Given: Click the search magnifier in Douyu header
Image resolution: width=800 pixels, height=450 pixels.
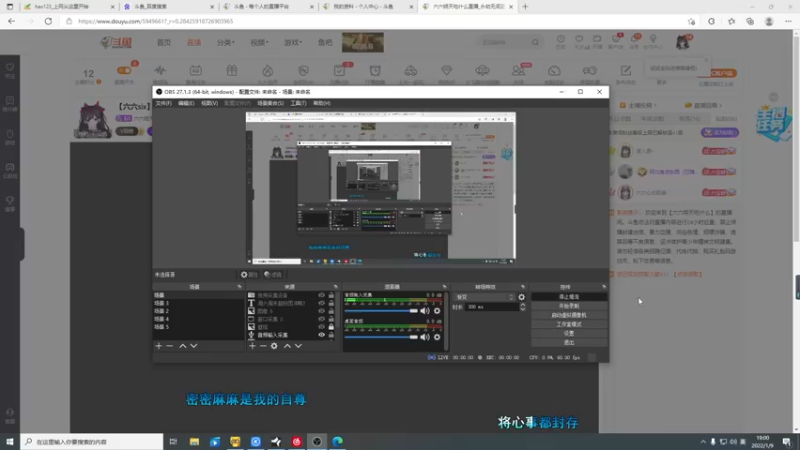Looking at the screenshot, I should click(535, 42).
